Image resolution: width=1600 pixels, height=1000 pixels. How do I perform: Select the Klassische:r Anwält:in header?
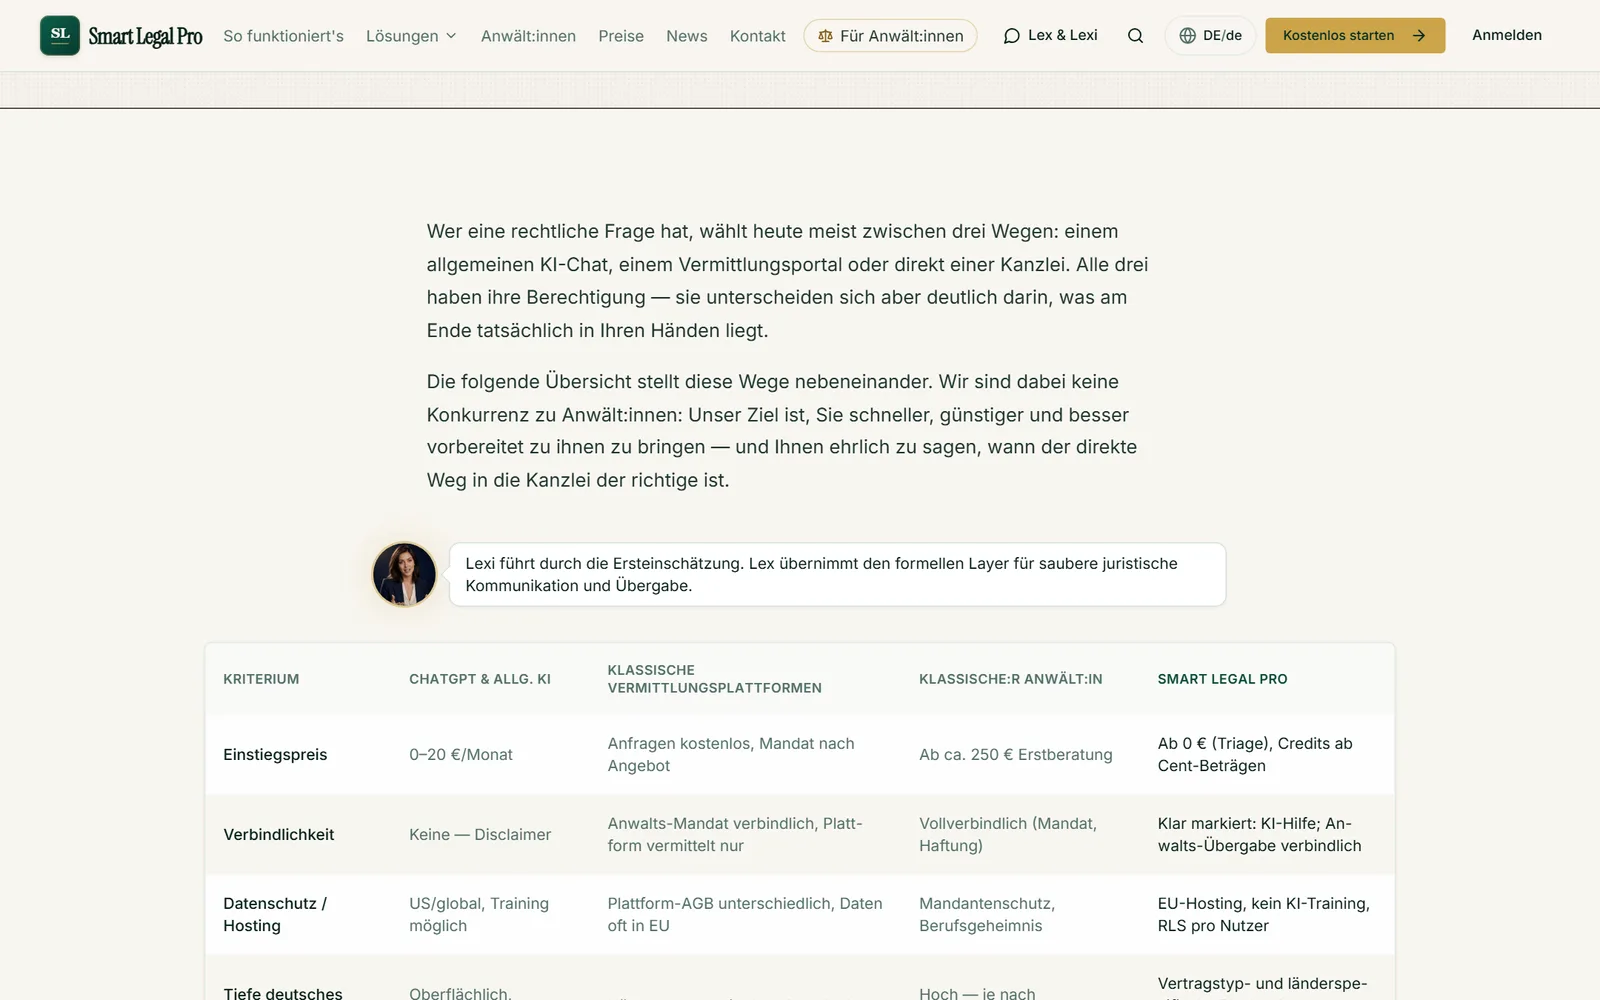[x=1011, y=679]
